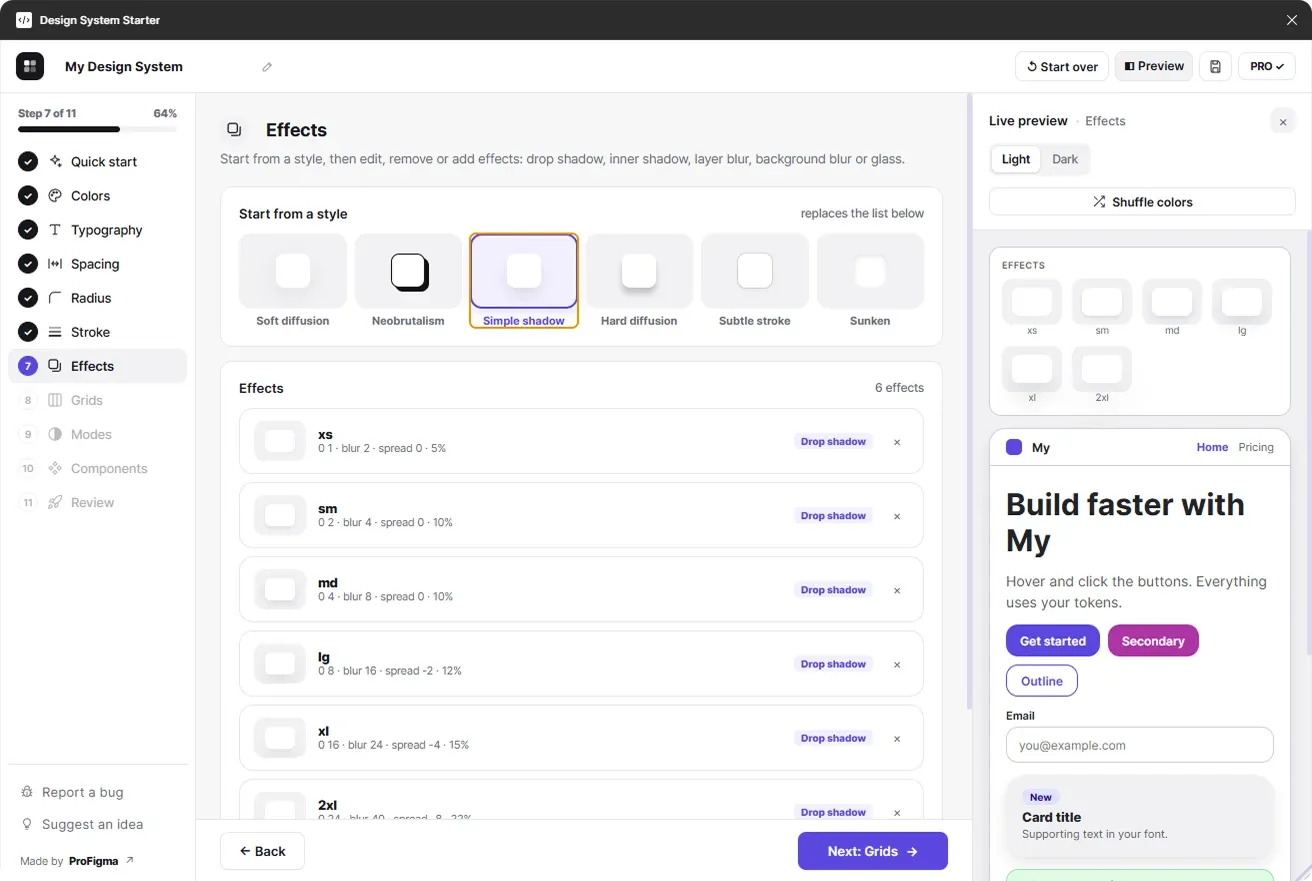Choose the Neobrutalism style preset
The image size is (1312, 881).
(x=408, y=281)
